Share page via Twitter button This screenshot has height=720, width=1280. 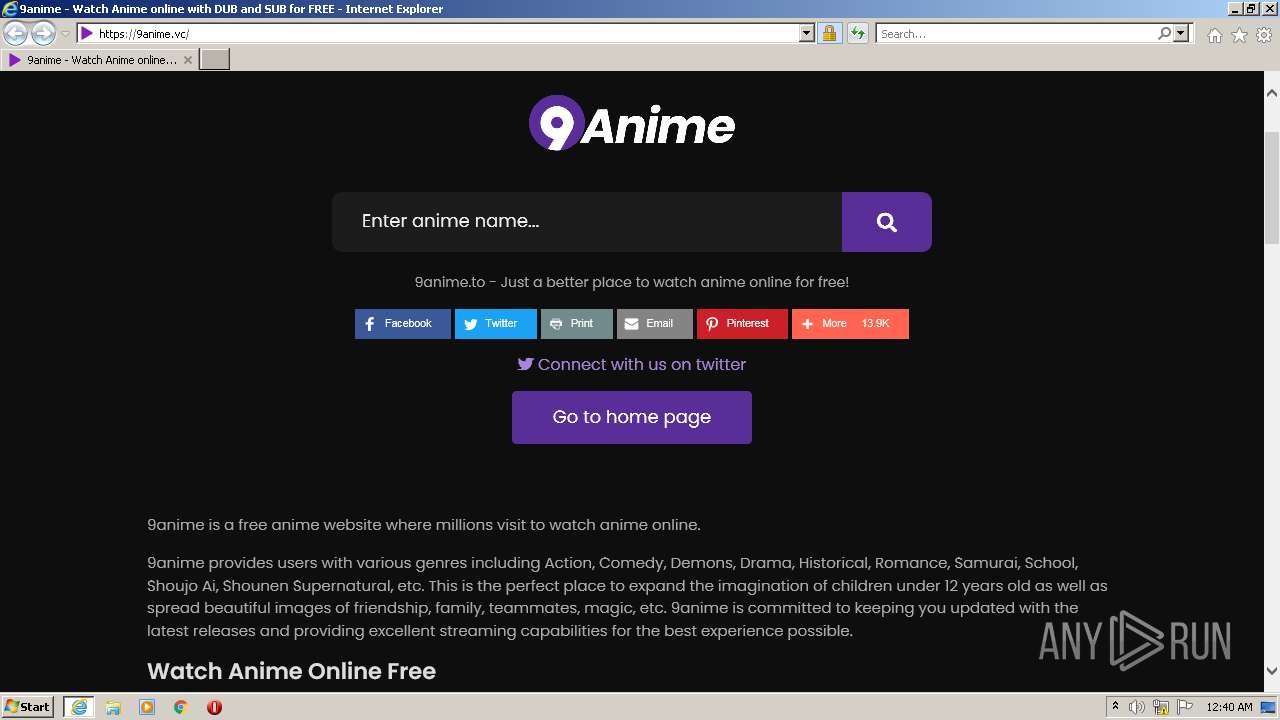click(495, 324)
